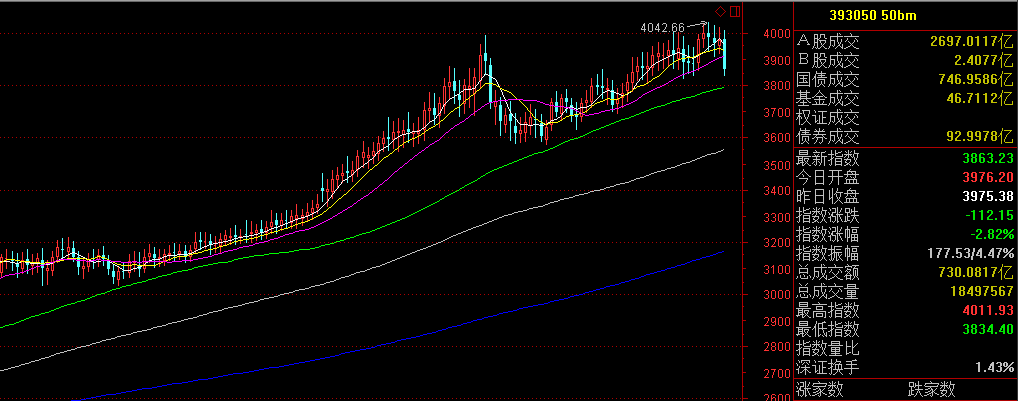Select the 总成交额 label
The width and height of the screenshot is (1018, 401).
tap(828, 272)
